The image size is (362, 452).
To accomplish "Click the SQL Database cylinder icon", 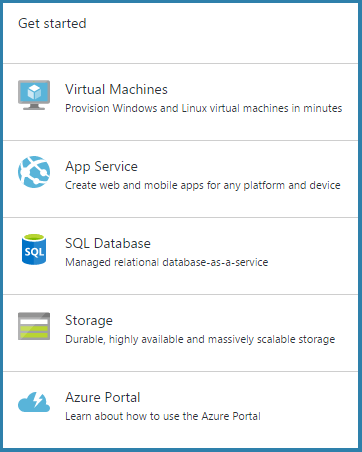I will coord(34,249).
